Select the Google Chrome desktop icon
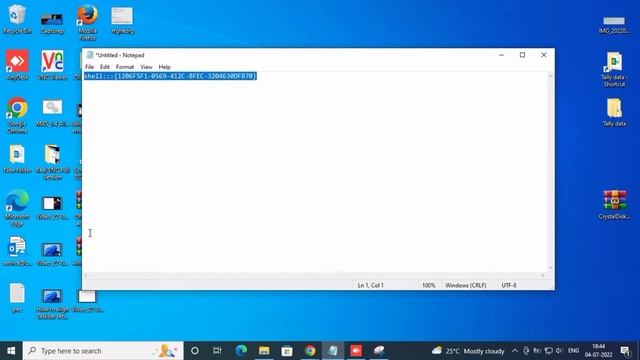Viewport: 640px width, 360px height. coord(17,115)
